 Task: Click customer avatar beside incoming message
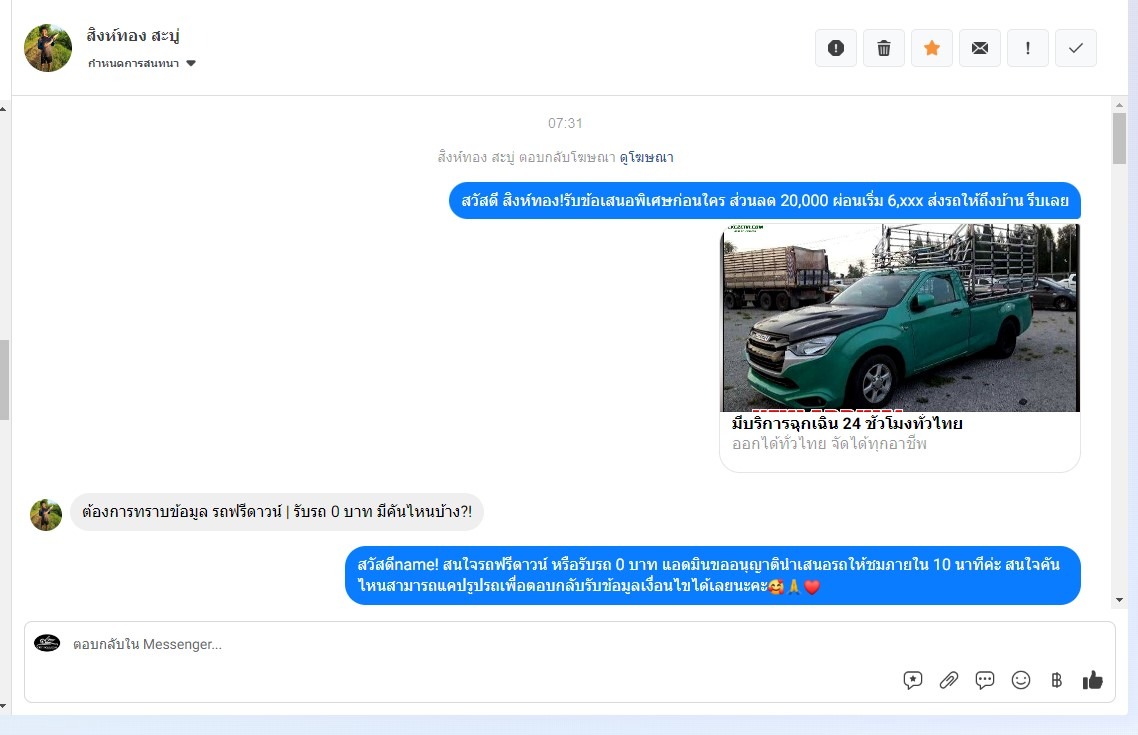click(x=46, y=514)
